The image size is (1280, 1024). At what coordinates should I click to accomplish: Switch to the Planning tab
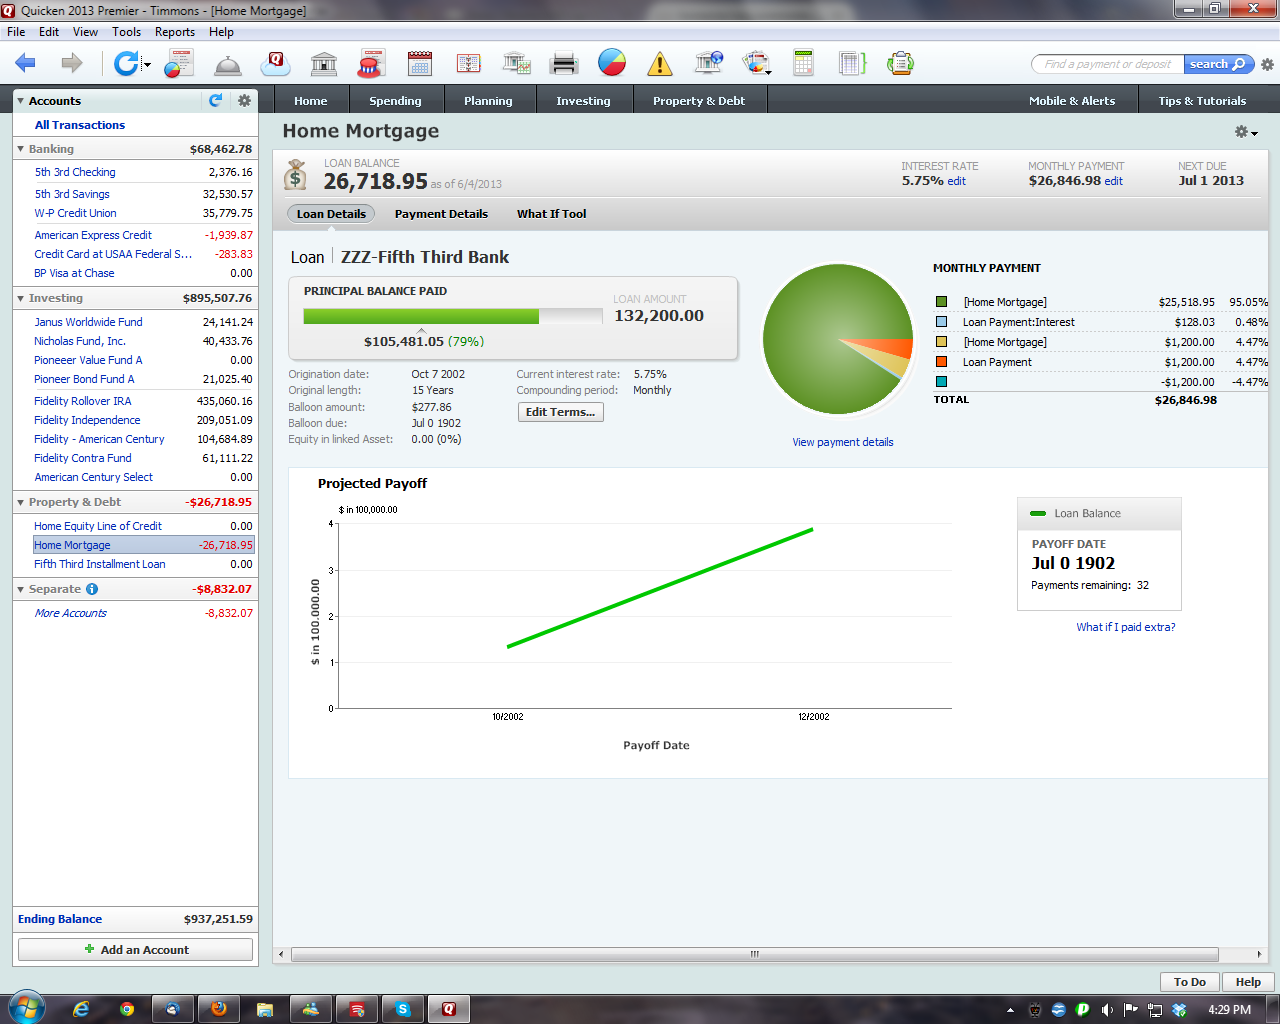pos(488,100)
